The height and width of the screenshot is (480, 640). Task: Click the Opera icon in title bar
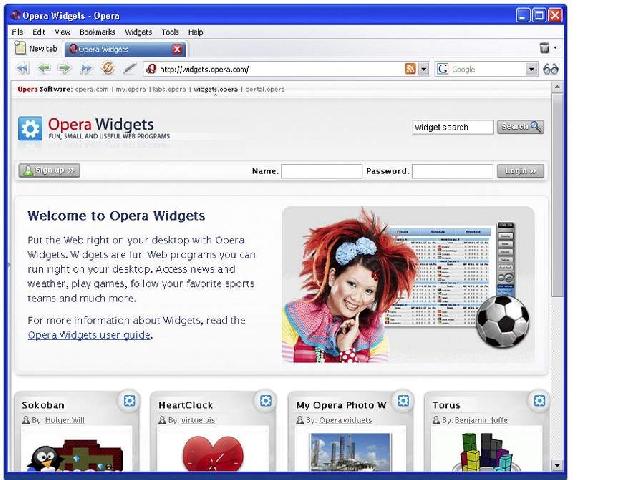click(x=16, y=16)
